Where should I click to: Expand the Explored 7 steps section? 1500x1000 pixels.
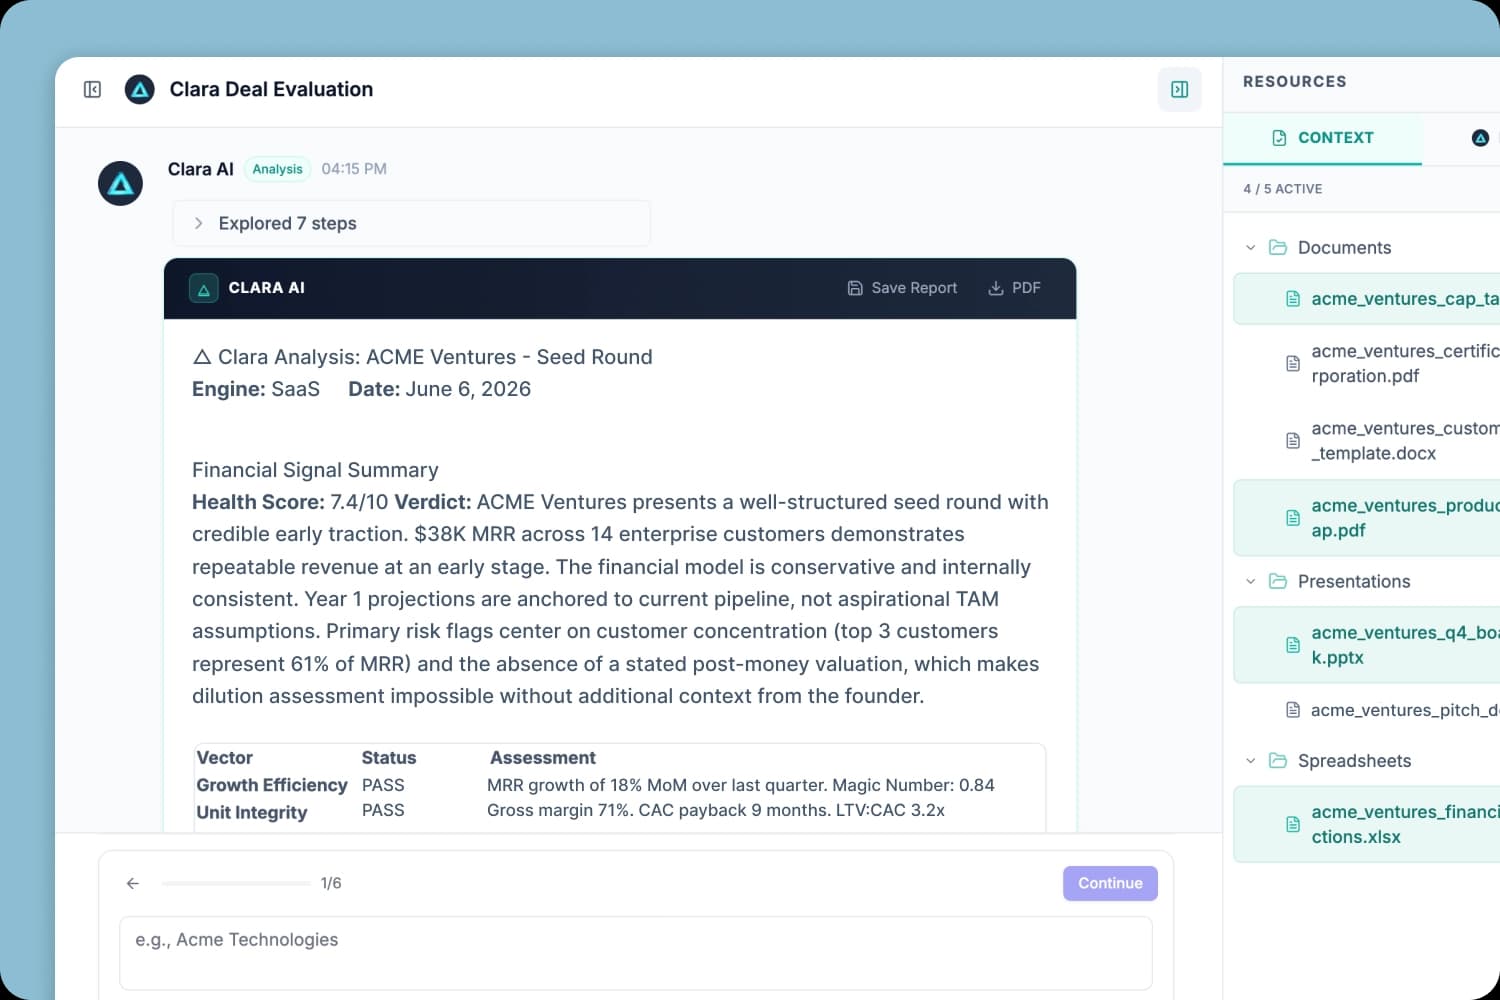pos(411,223)
